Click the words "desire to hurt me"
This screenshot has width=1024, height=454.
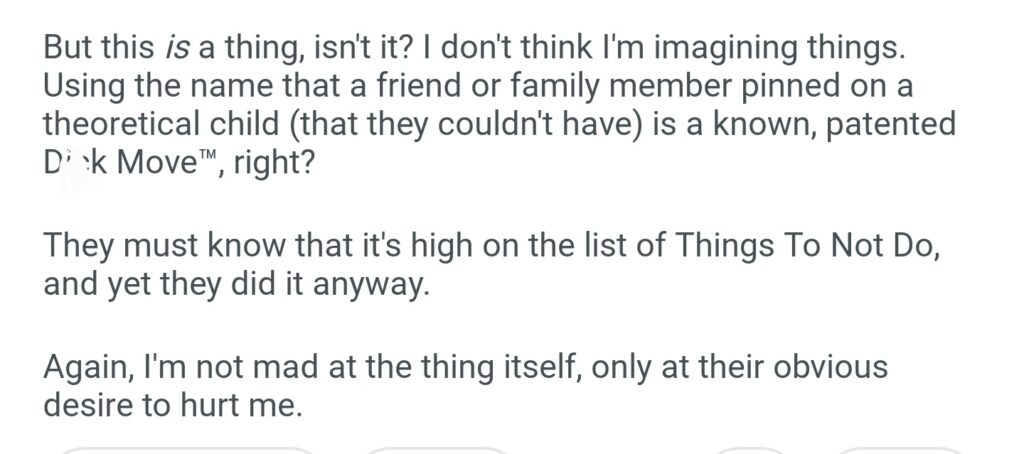tap(170, 406)
